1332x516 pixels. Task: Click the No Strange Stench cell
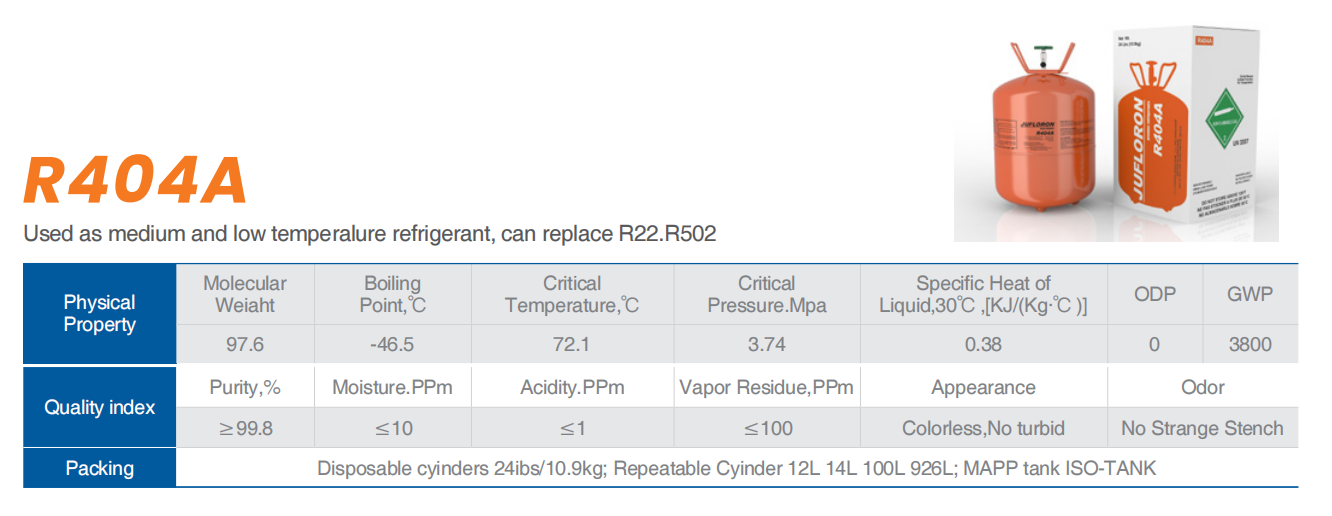[1202, 428]
